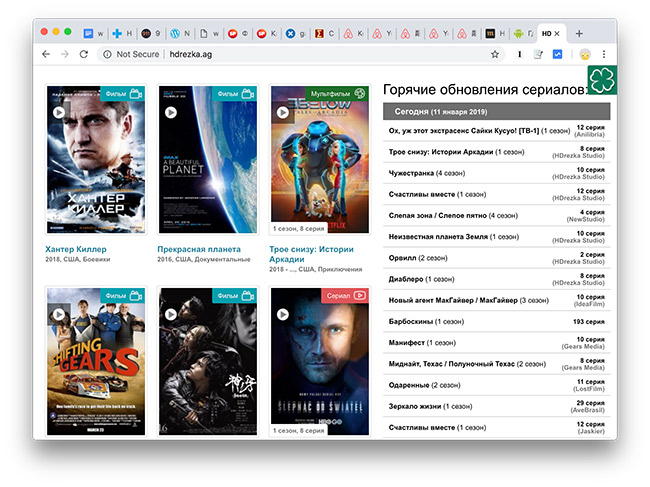This screenshot has height=487, width=650.
Task: Click play icon on Shifting Gears poster
Action: (x=59, y=314)
